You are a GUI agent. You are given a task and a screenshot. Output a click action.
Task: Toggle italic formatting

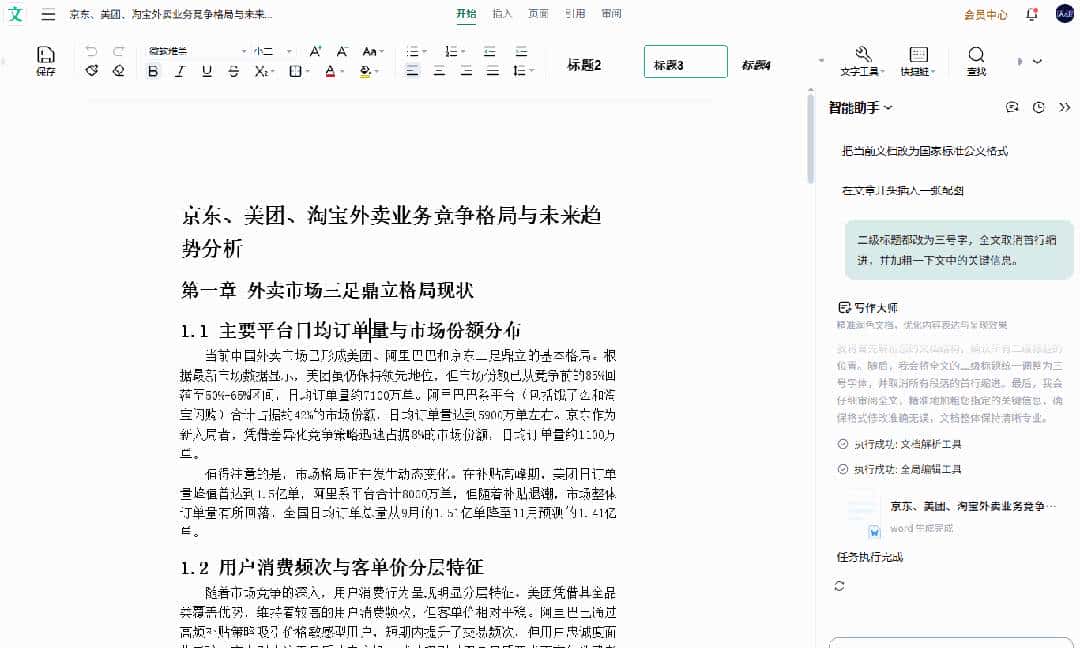[x=179, y=72]
